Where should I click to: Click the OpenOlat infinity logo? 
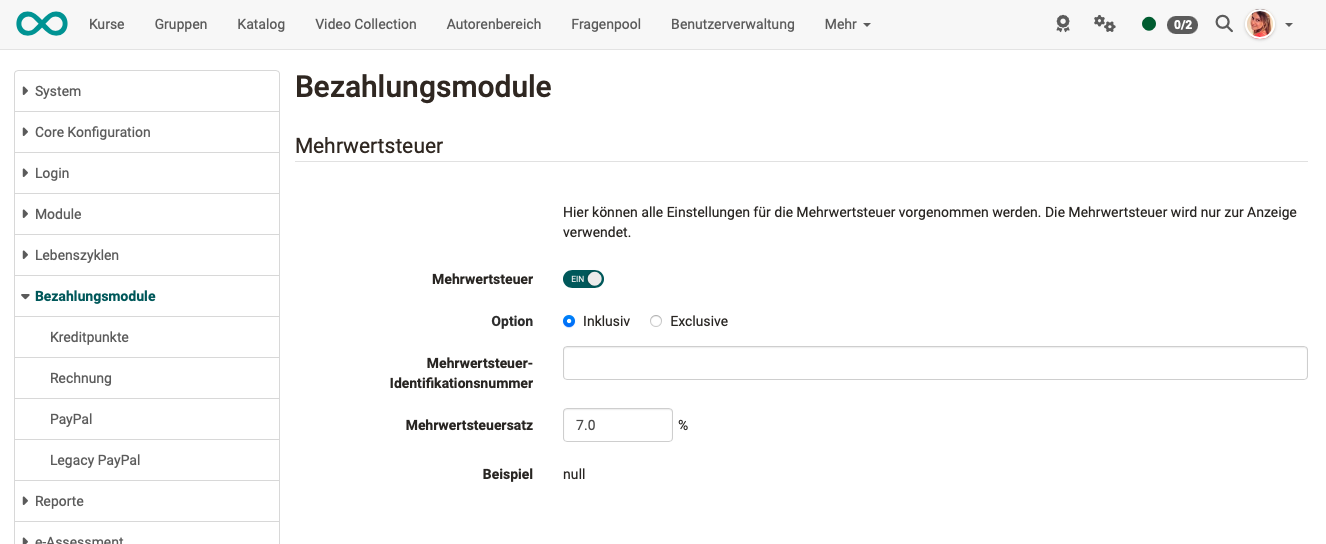pyautogui.click(x=42, y=24)
